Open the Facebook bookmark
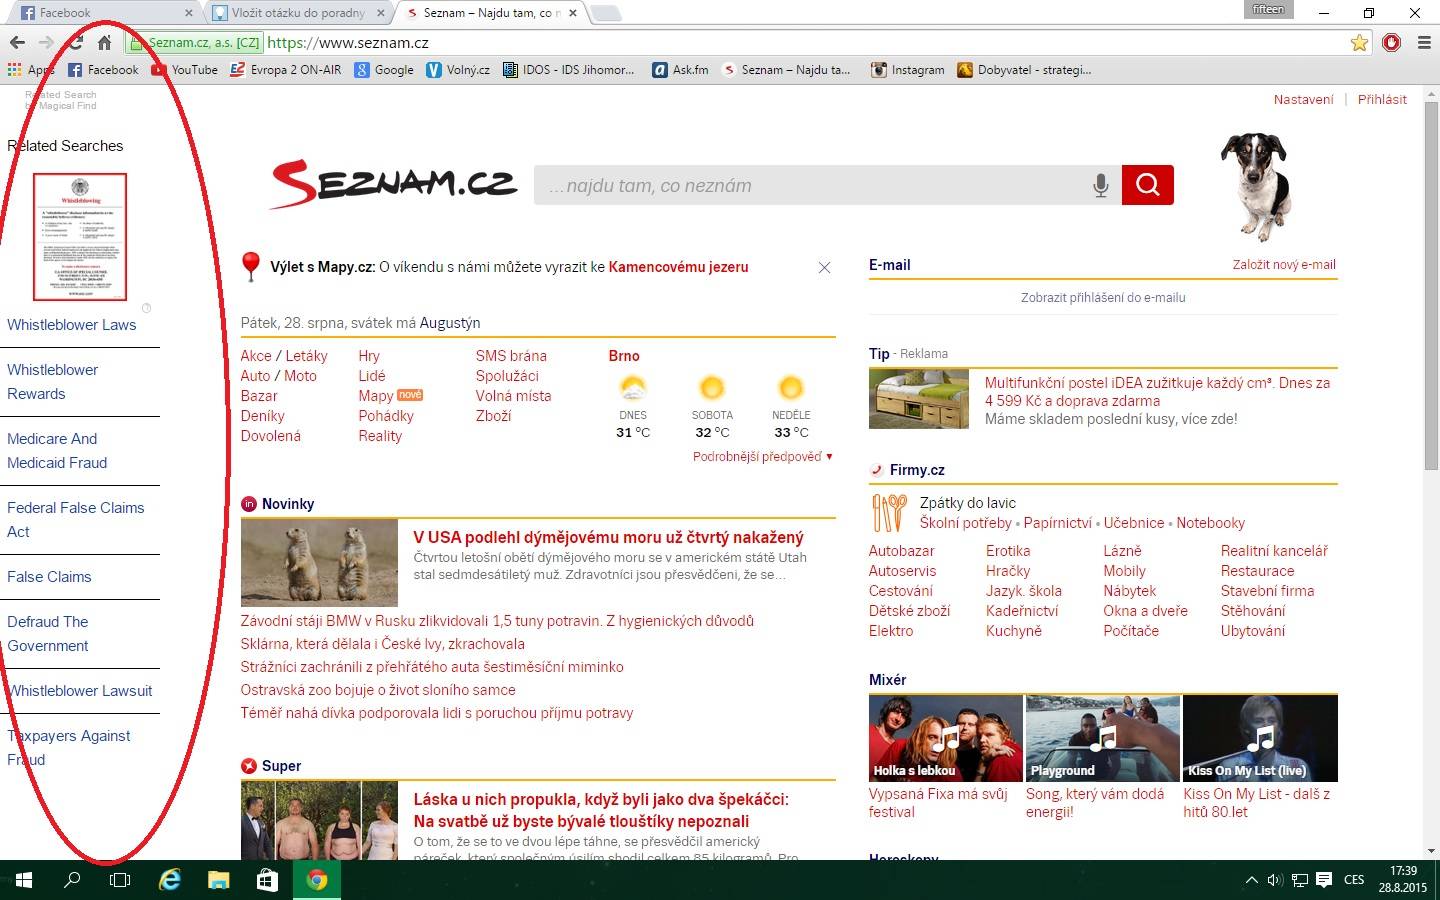Viewport: 1440px width, 900px height. pyautogui.click(x=103, y=70)
